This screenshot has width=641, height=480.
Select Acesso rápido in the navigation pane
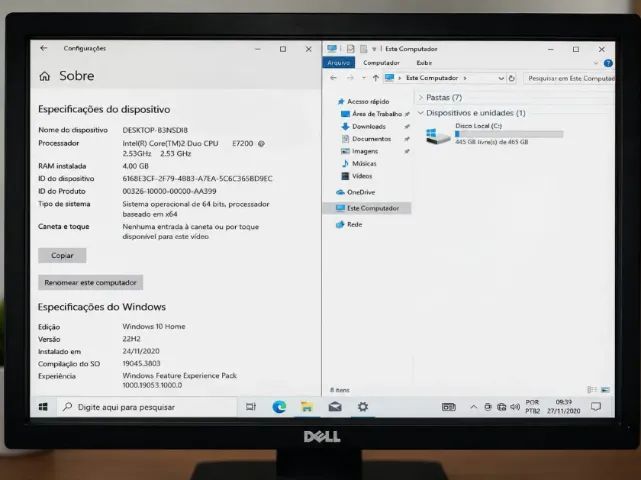368,101
